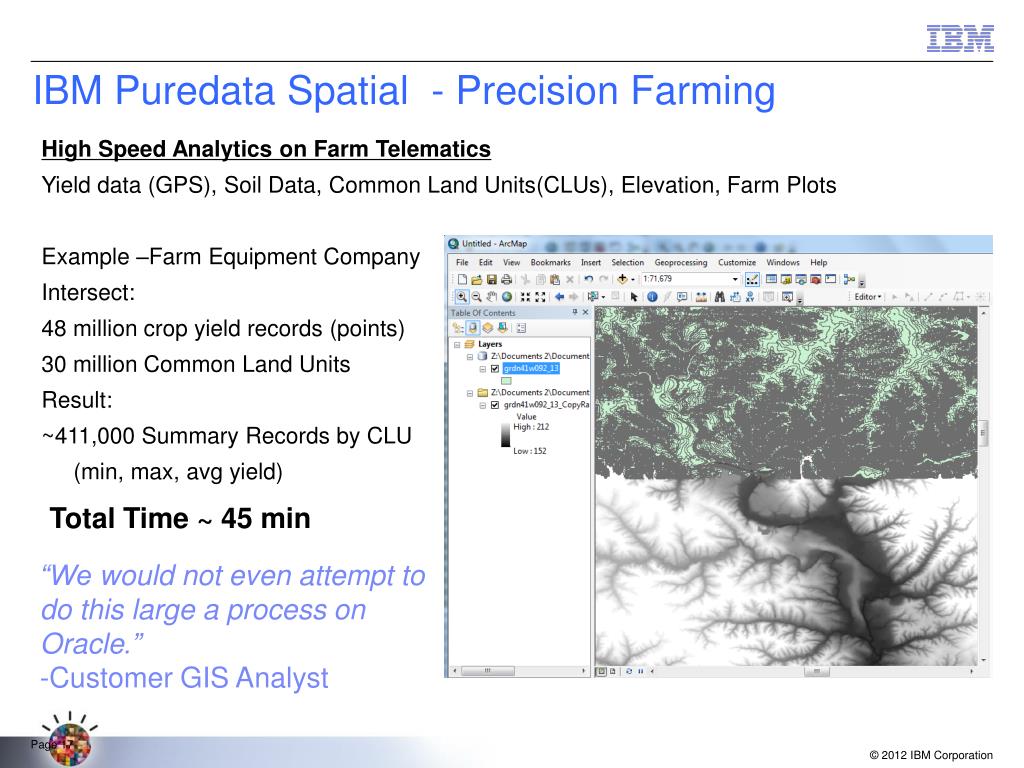Click the Print icon in ArcMap
Viewport: 1024px width, 768px height.
tap(506, 280)
